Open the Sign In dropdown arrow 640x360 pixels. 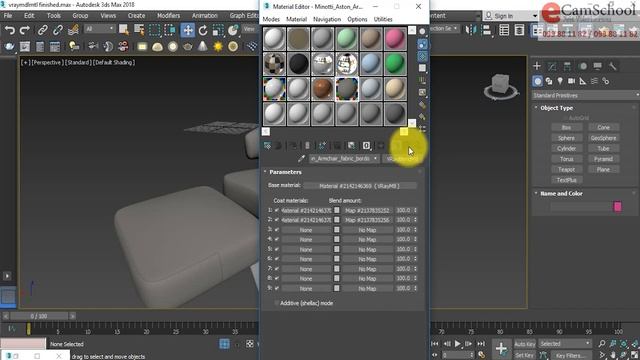pos(535,16)
